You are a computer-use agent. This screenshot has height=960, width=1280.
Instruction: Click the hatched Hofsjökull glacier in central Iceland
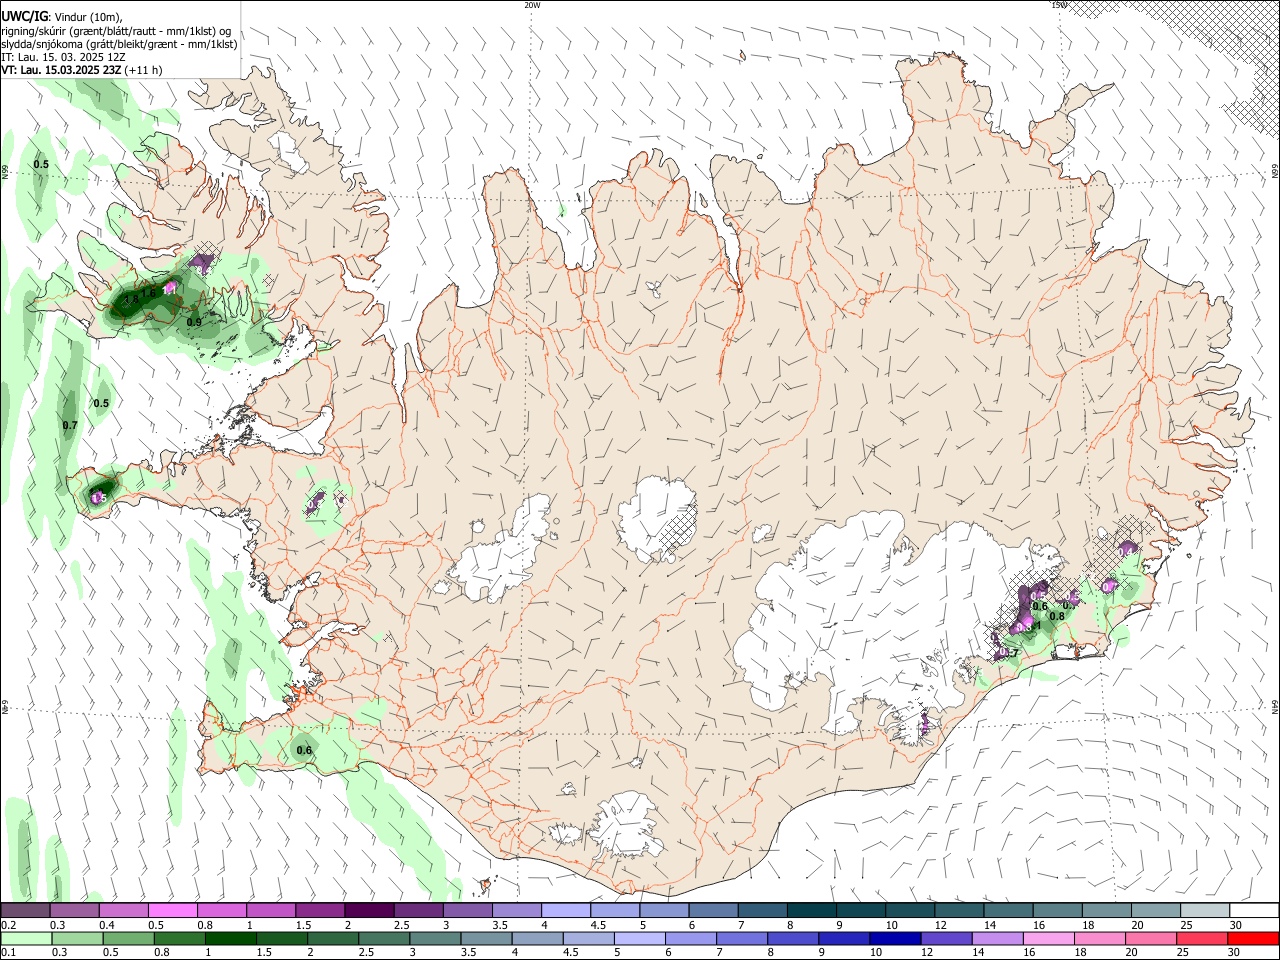point(658,518)
